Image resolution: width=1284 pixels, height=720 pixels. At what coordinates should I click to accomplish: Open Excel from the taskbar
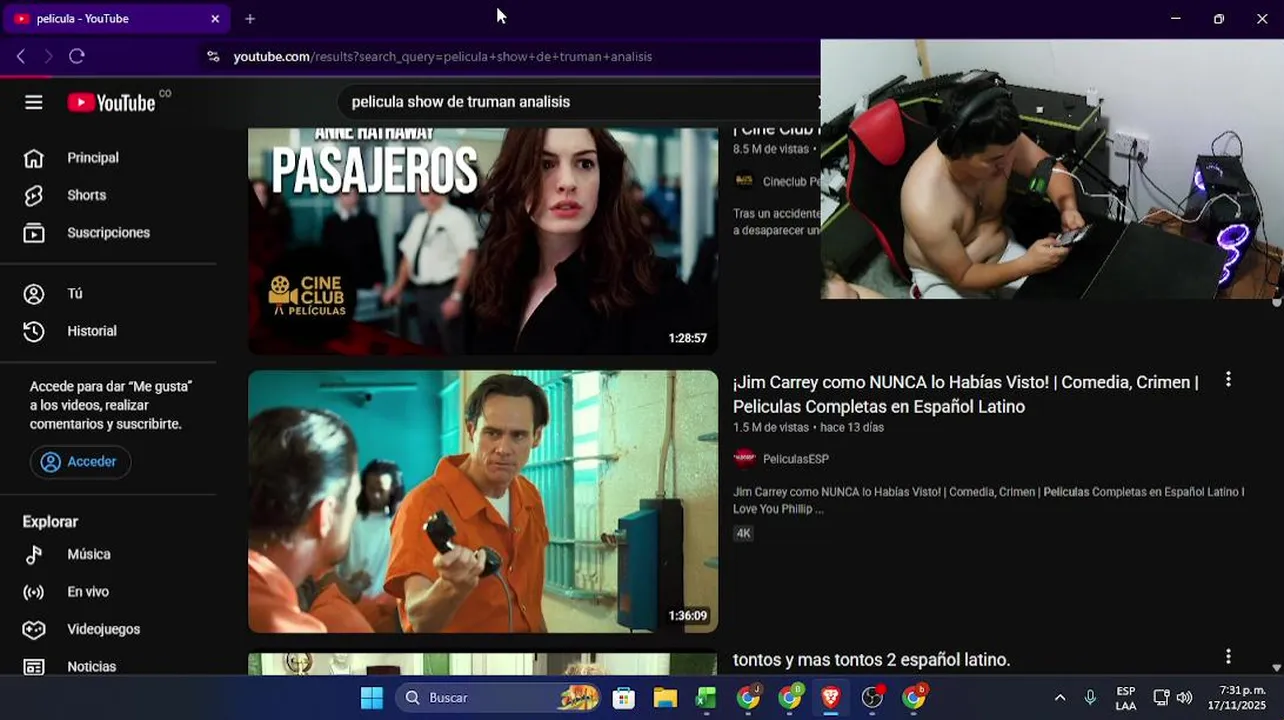pyautogui.click(x=706, y=698)
